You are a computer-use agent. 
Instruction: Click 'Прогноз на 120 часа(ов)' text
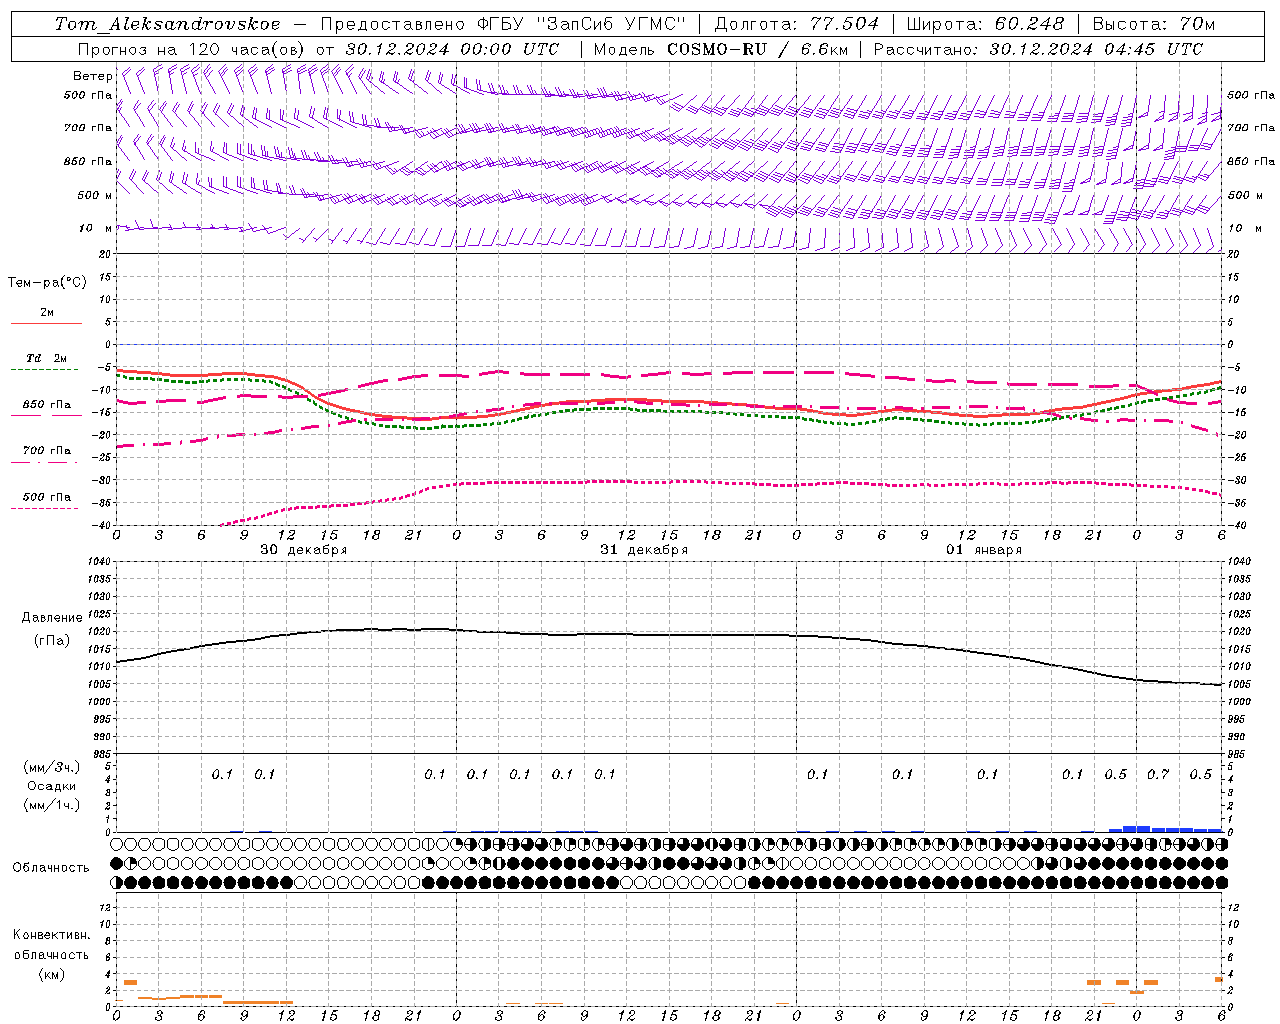[193, 49]
